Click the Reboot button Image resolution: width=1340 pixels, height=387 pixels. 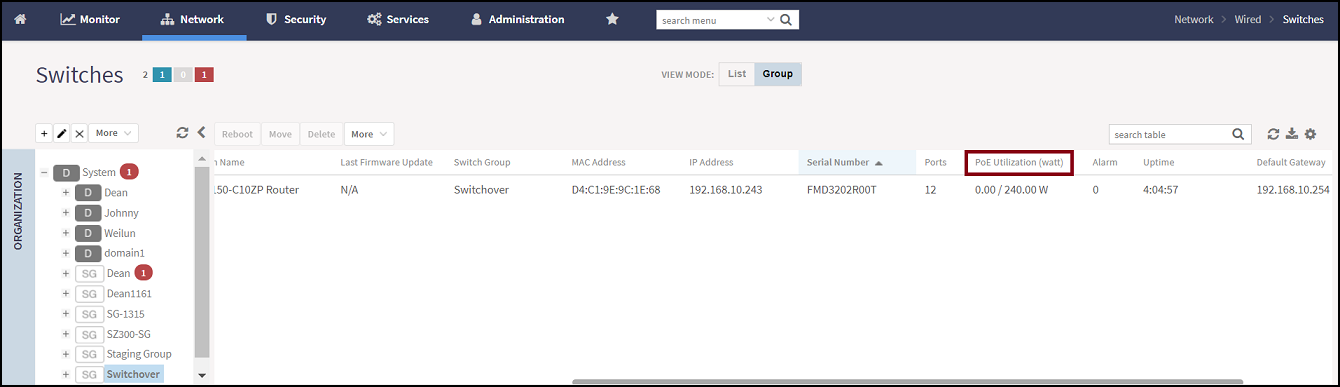[238, 134]
